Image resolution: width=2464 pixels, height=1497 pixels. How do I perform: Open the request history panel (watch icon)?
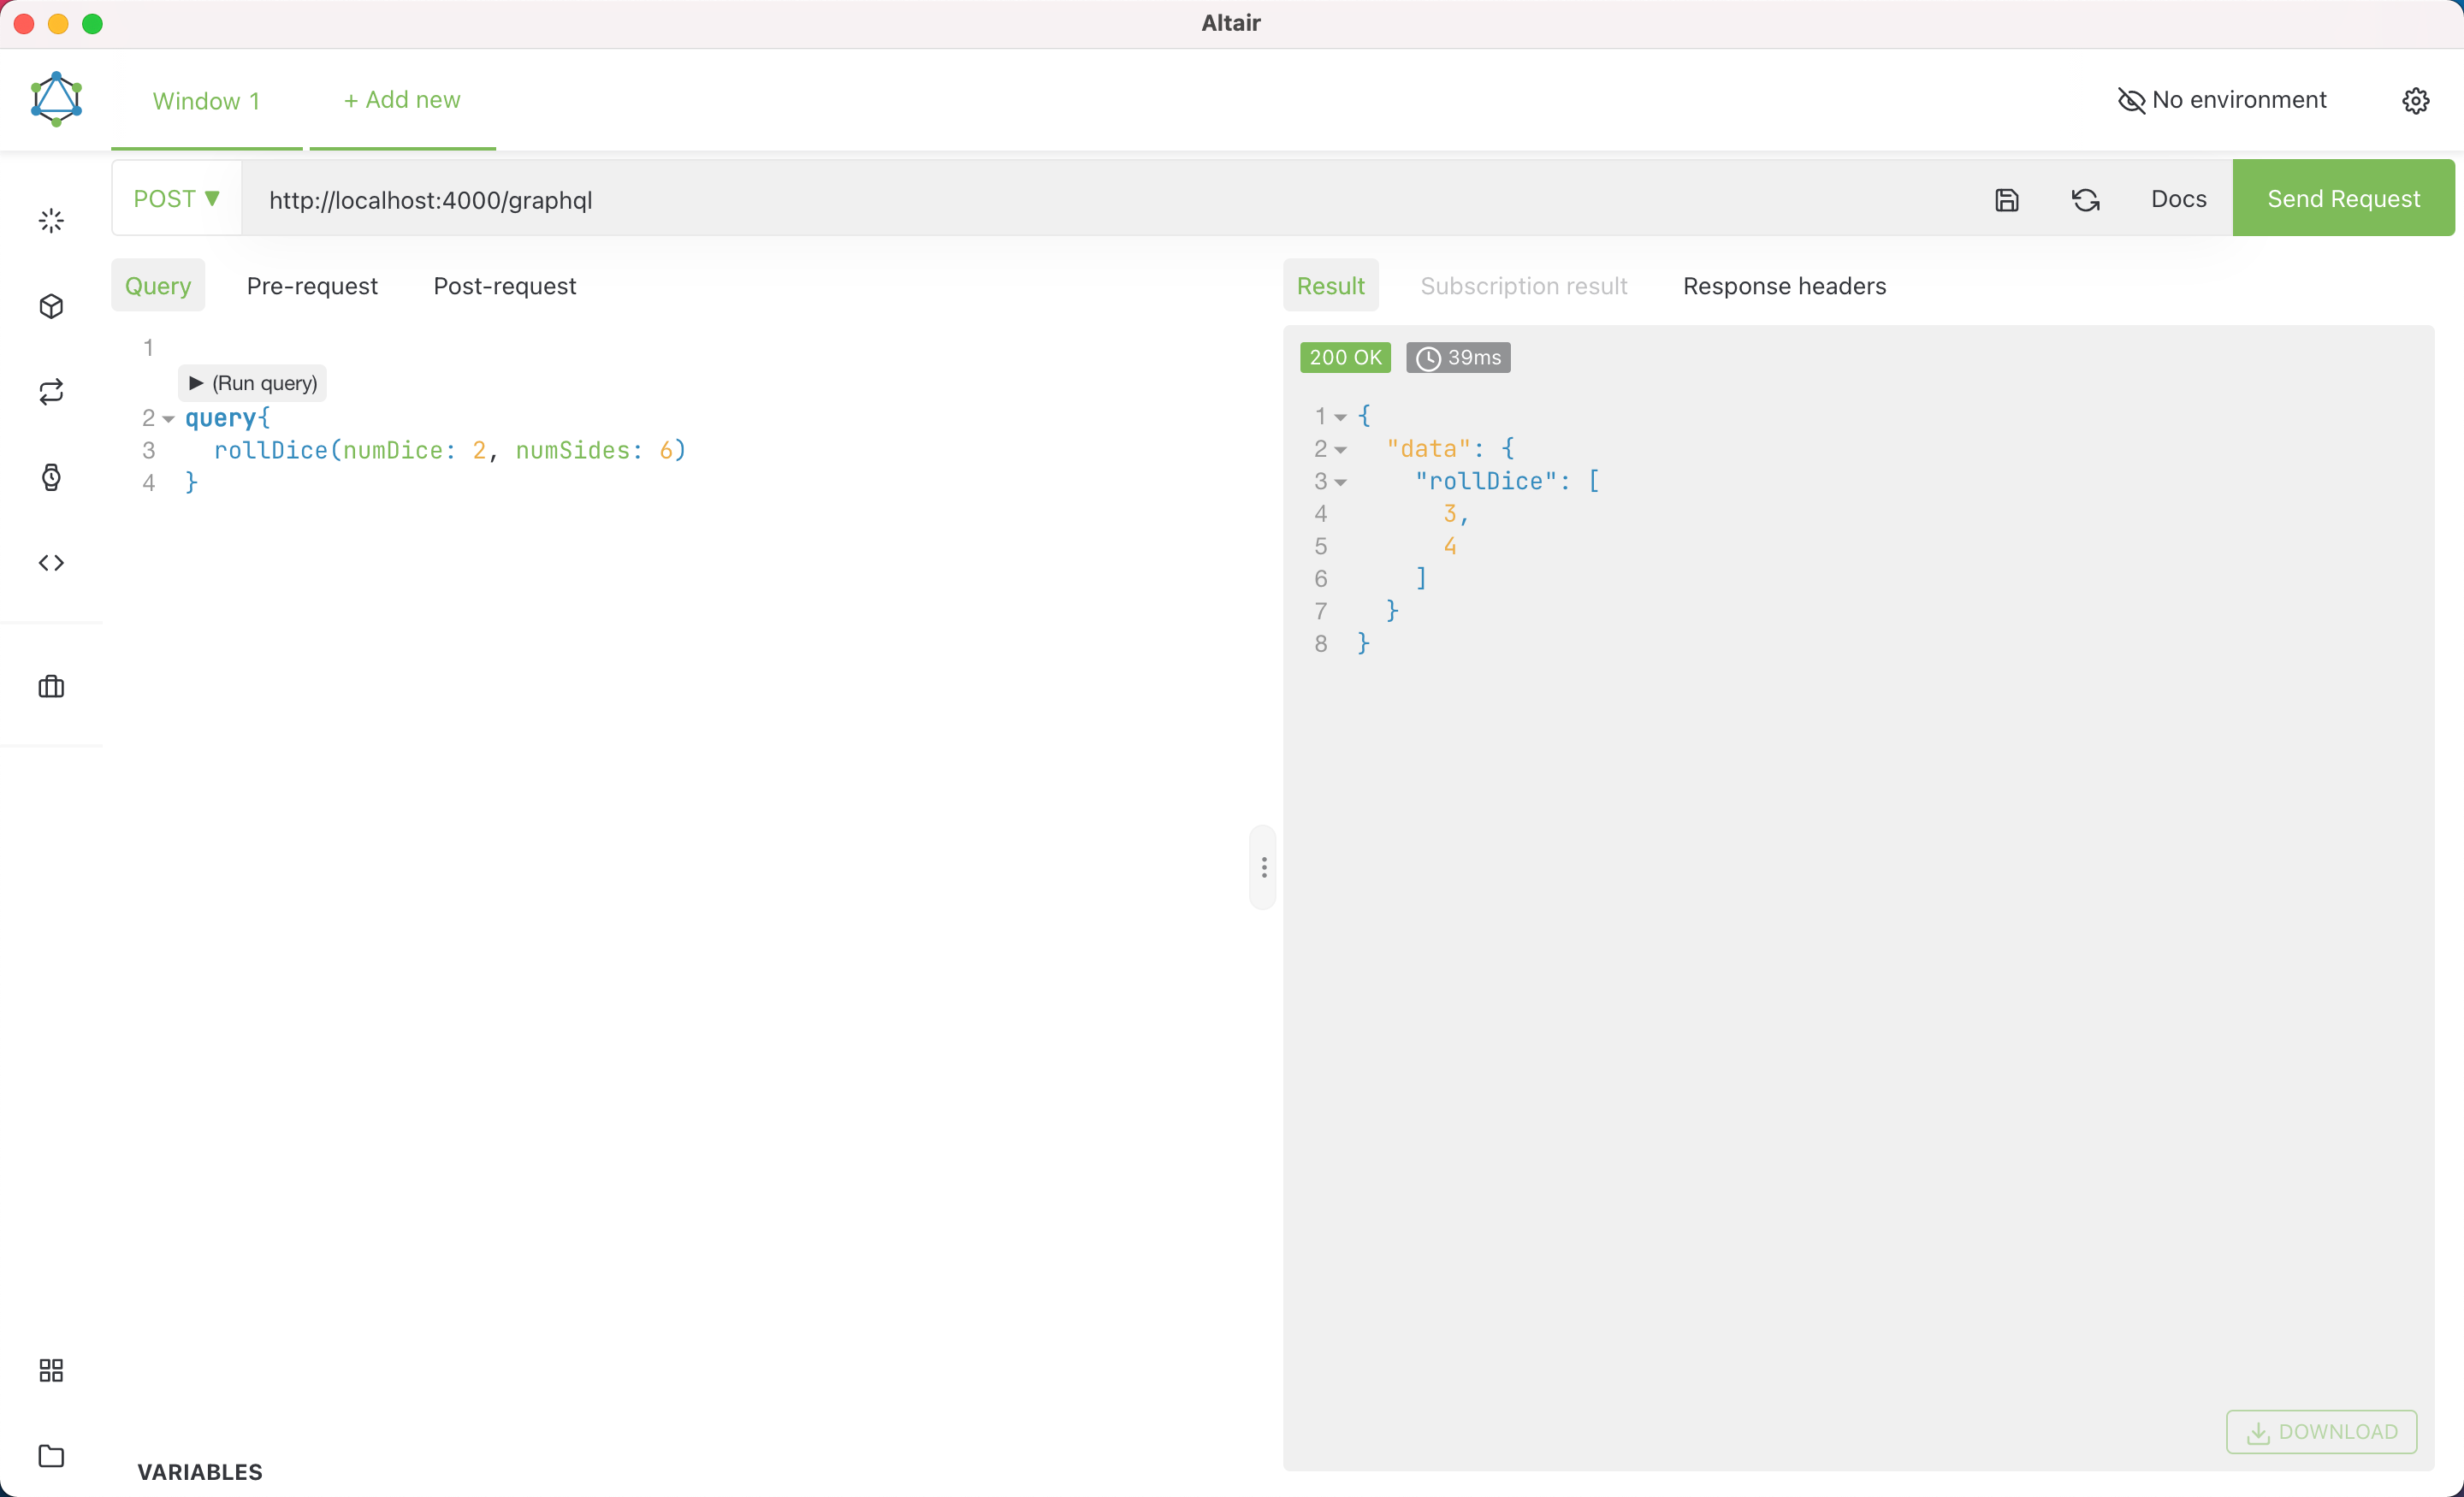[51, 478]
